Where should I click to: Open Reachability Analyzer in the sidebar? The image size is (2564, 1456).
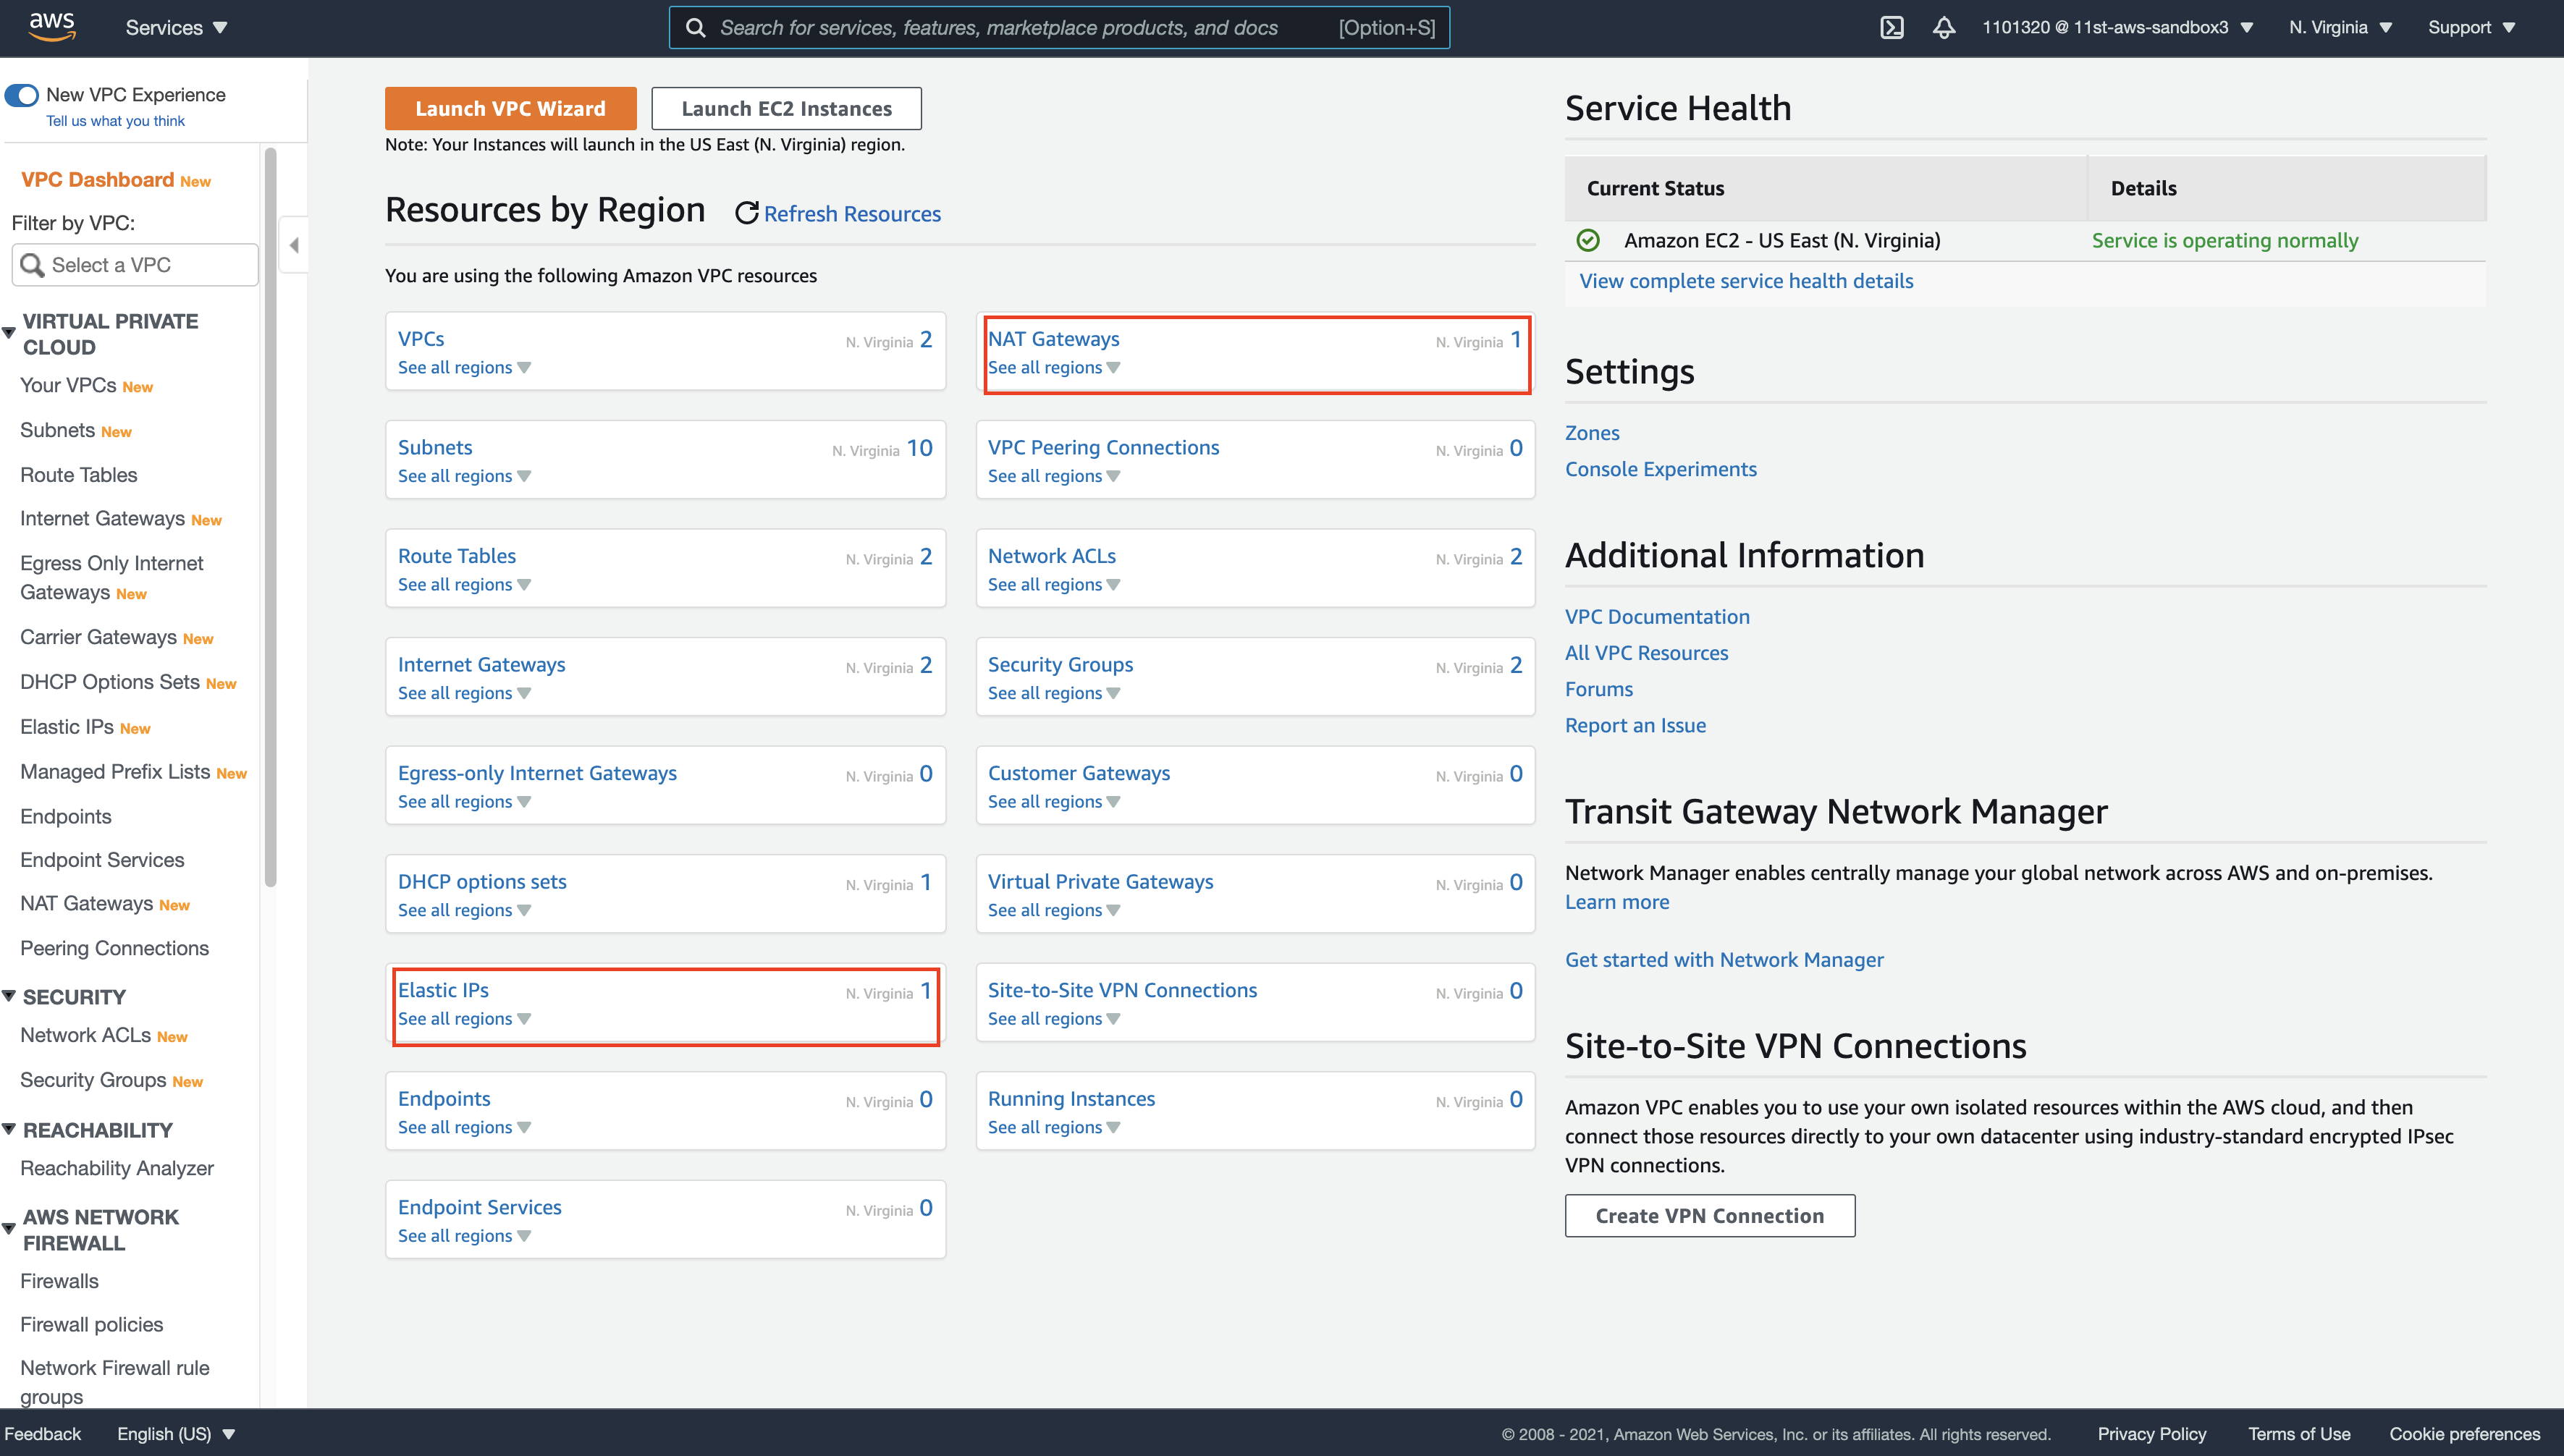117,1168
